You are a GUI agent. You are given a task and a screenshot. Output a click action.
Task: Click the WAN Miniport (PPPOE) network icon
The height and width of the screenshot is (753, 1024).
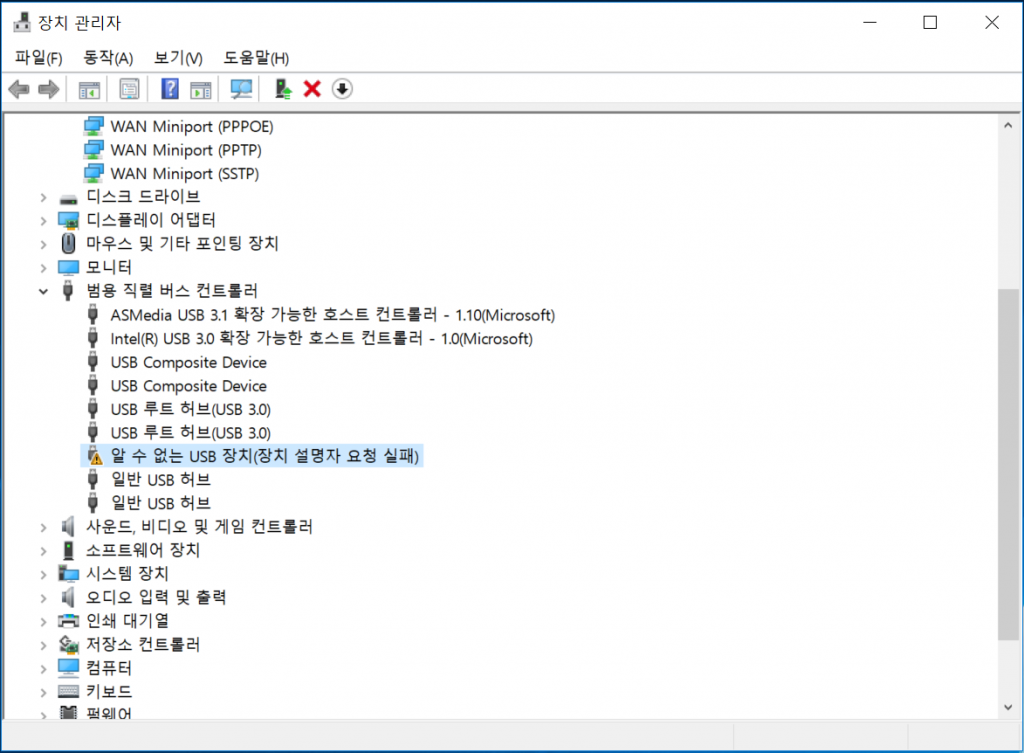tap(93, 126)
